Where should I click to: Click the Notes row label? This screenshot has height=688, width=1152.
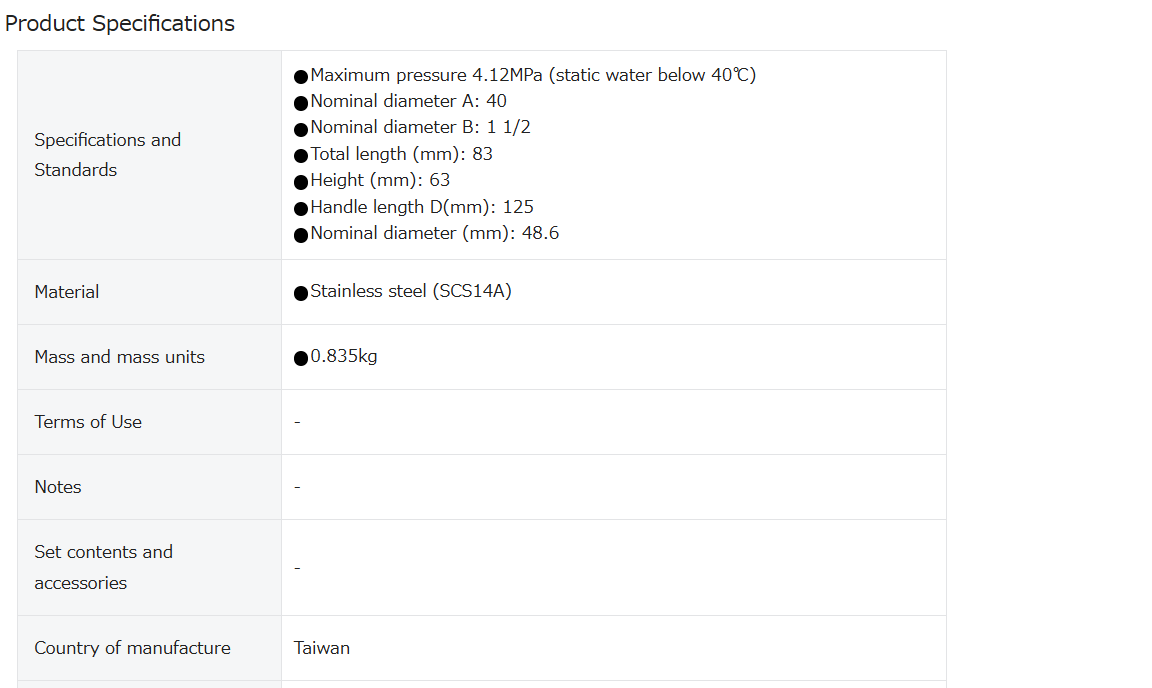point(58,487)
